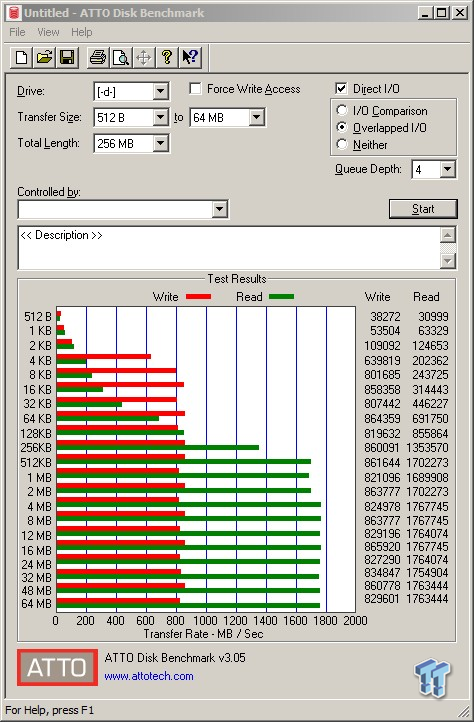Maximize the ATTO Disk Benchmark window
The width and height of the screenshot is (474, 722).
[441, 13]
